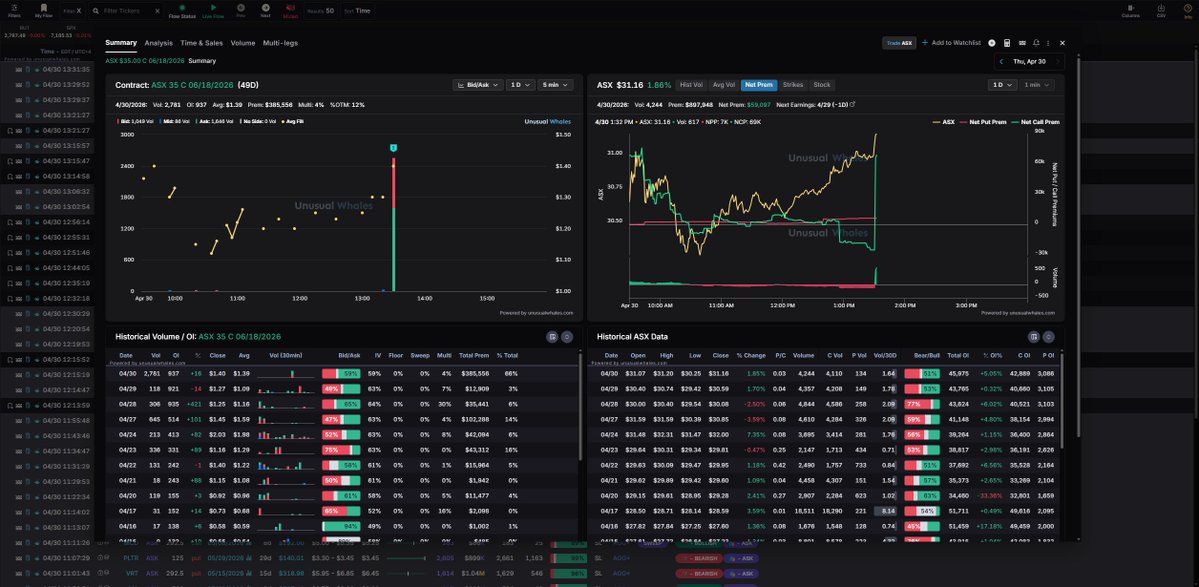The height and width of the screenshot is (587, 1199).
Task: Export flow as CSV
Action: click(x=1161, y=11)
